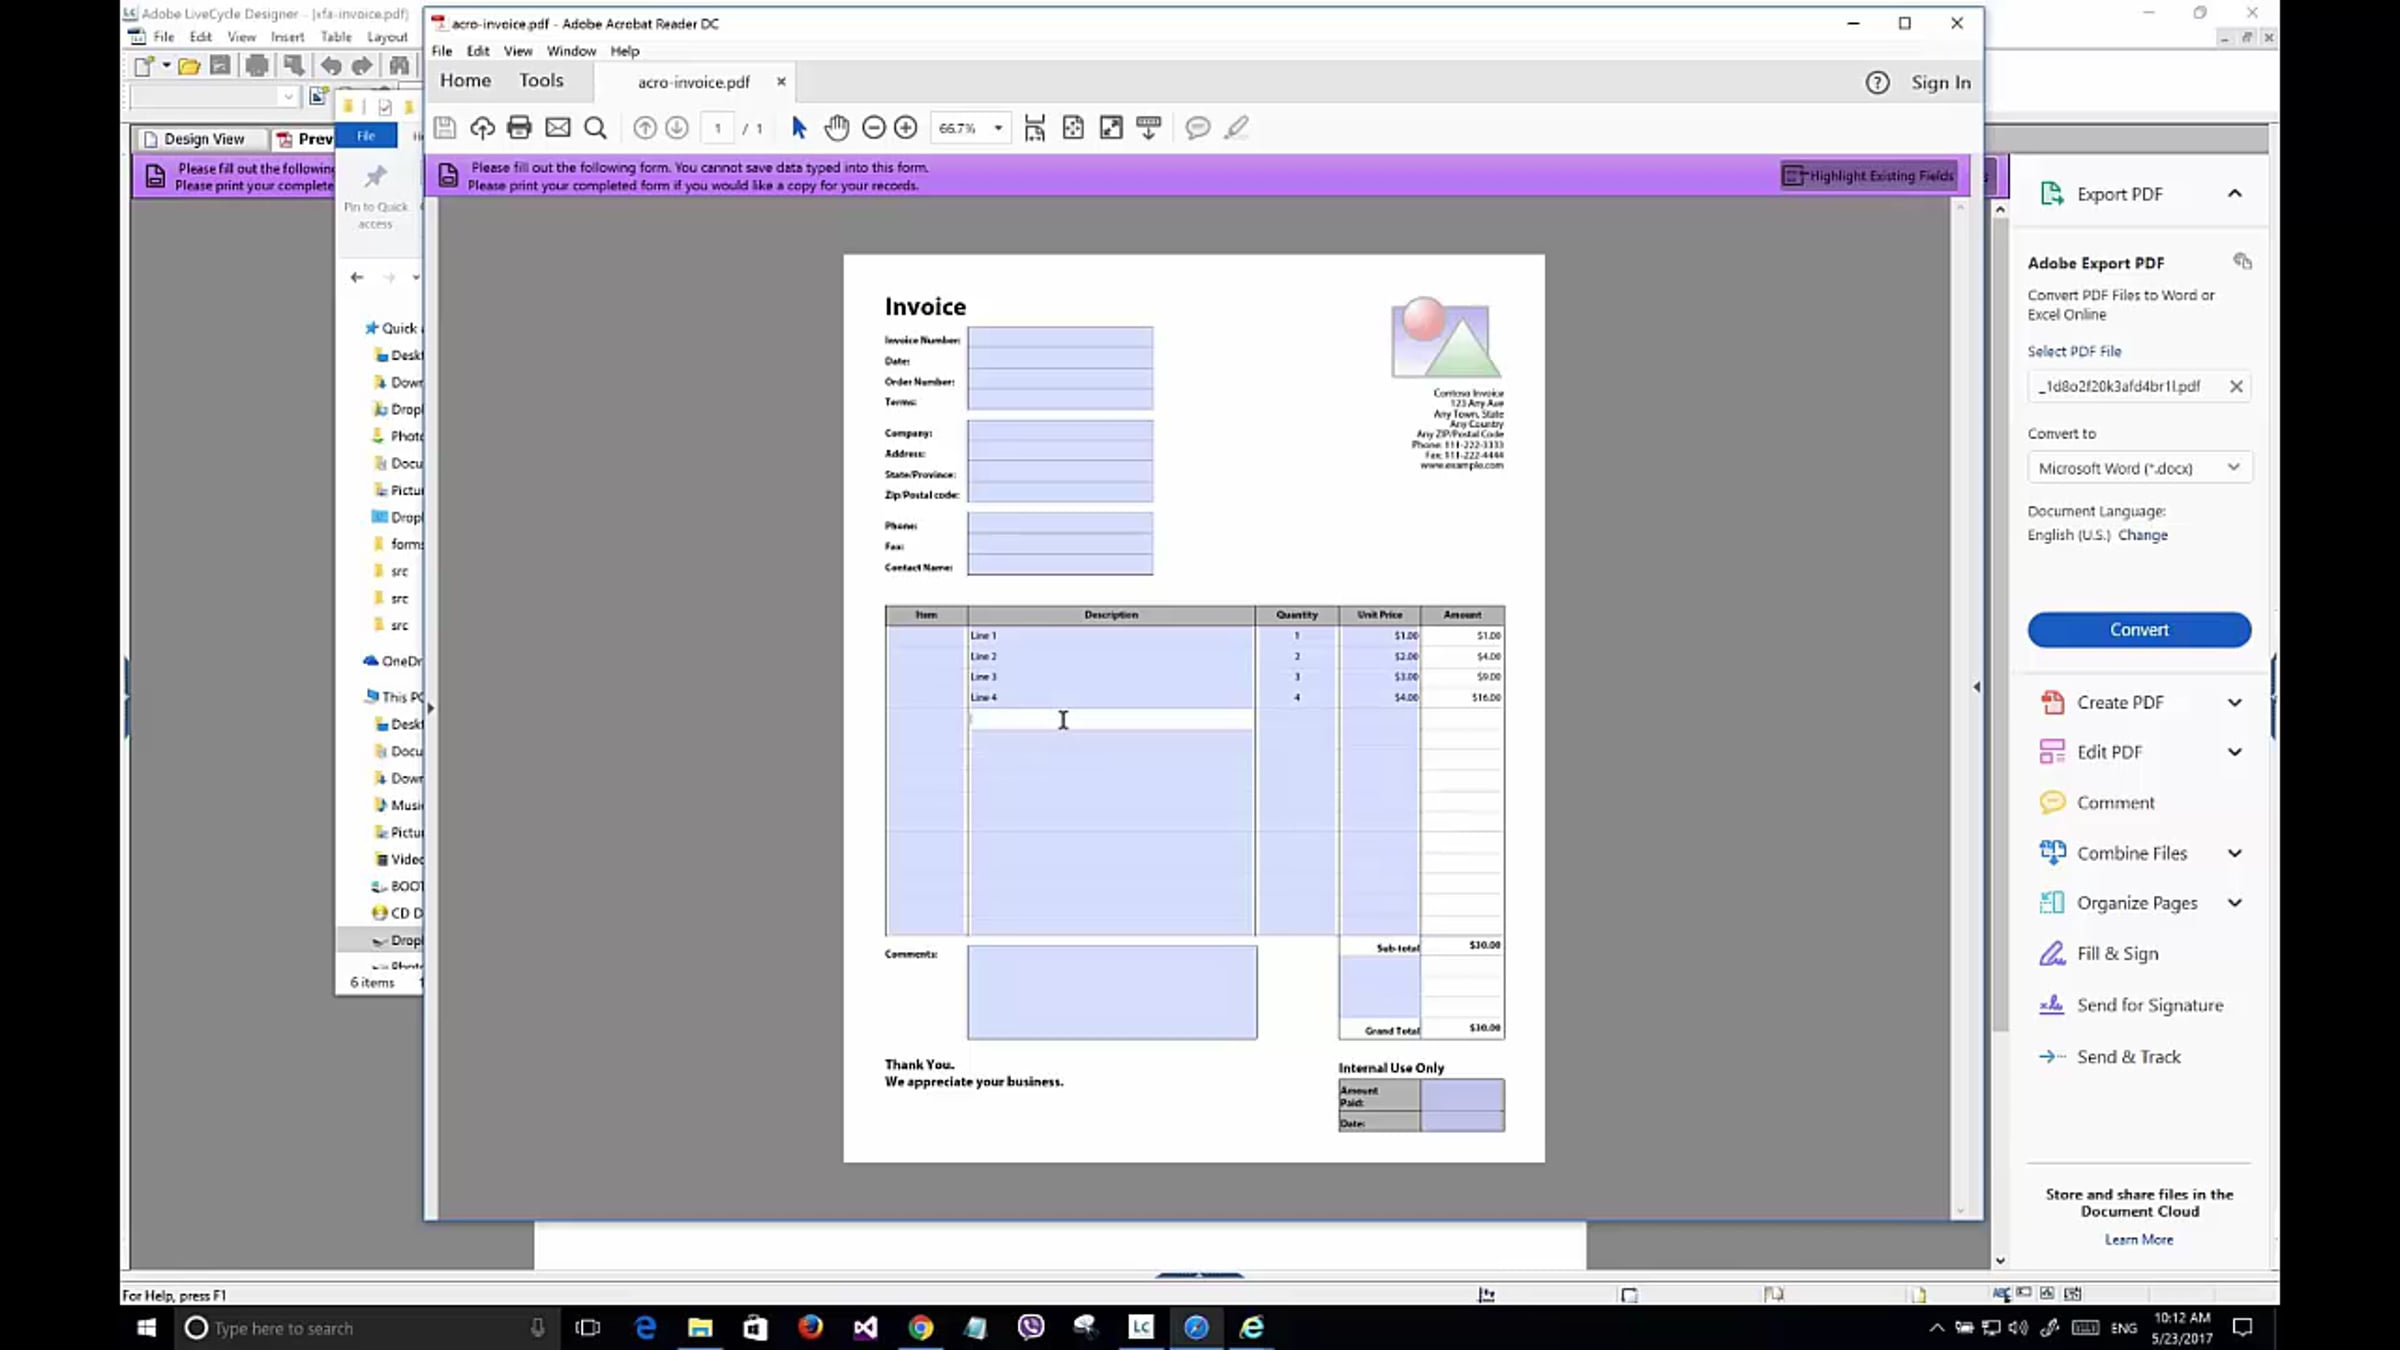The height and width of the screenshot is (1350, 2400).
Task: Open the Convert to format dropdown
Action: coord(2138,468)
